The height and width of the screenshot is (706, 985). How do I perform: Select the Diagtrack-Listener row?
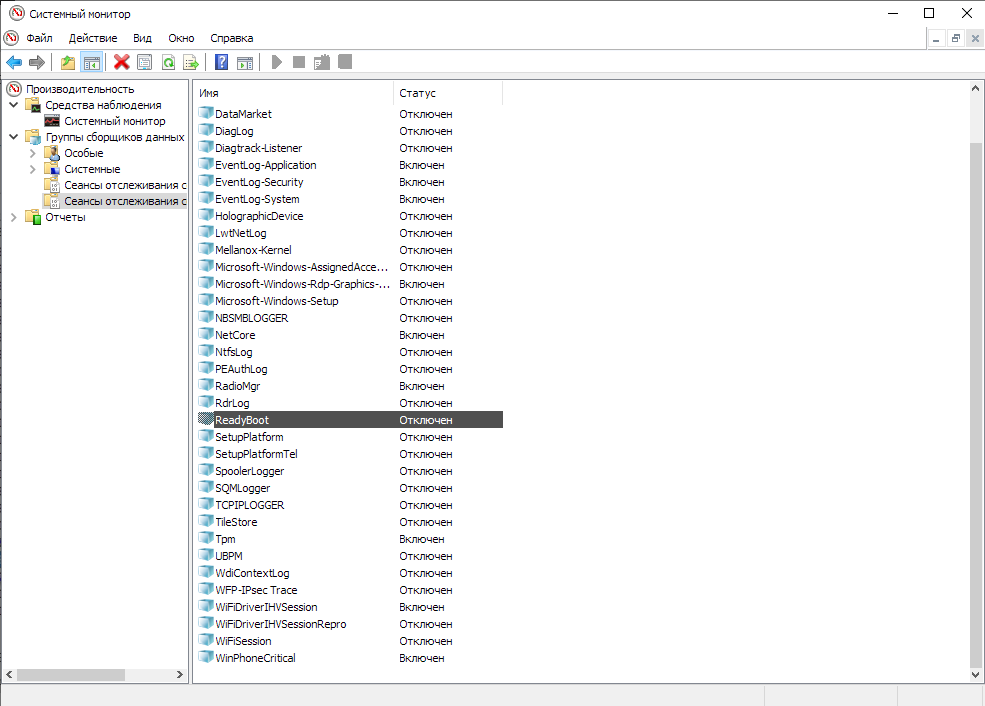coord(349,148)
